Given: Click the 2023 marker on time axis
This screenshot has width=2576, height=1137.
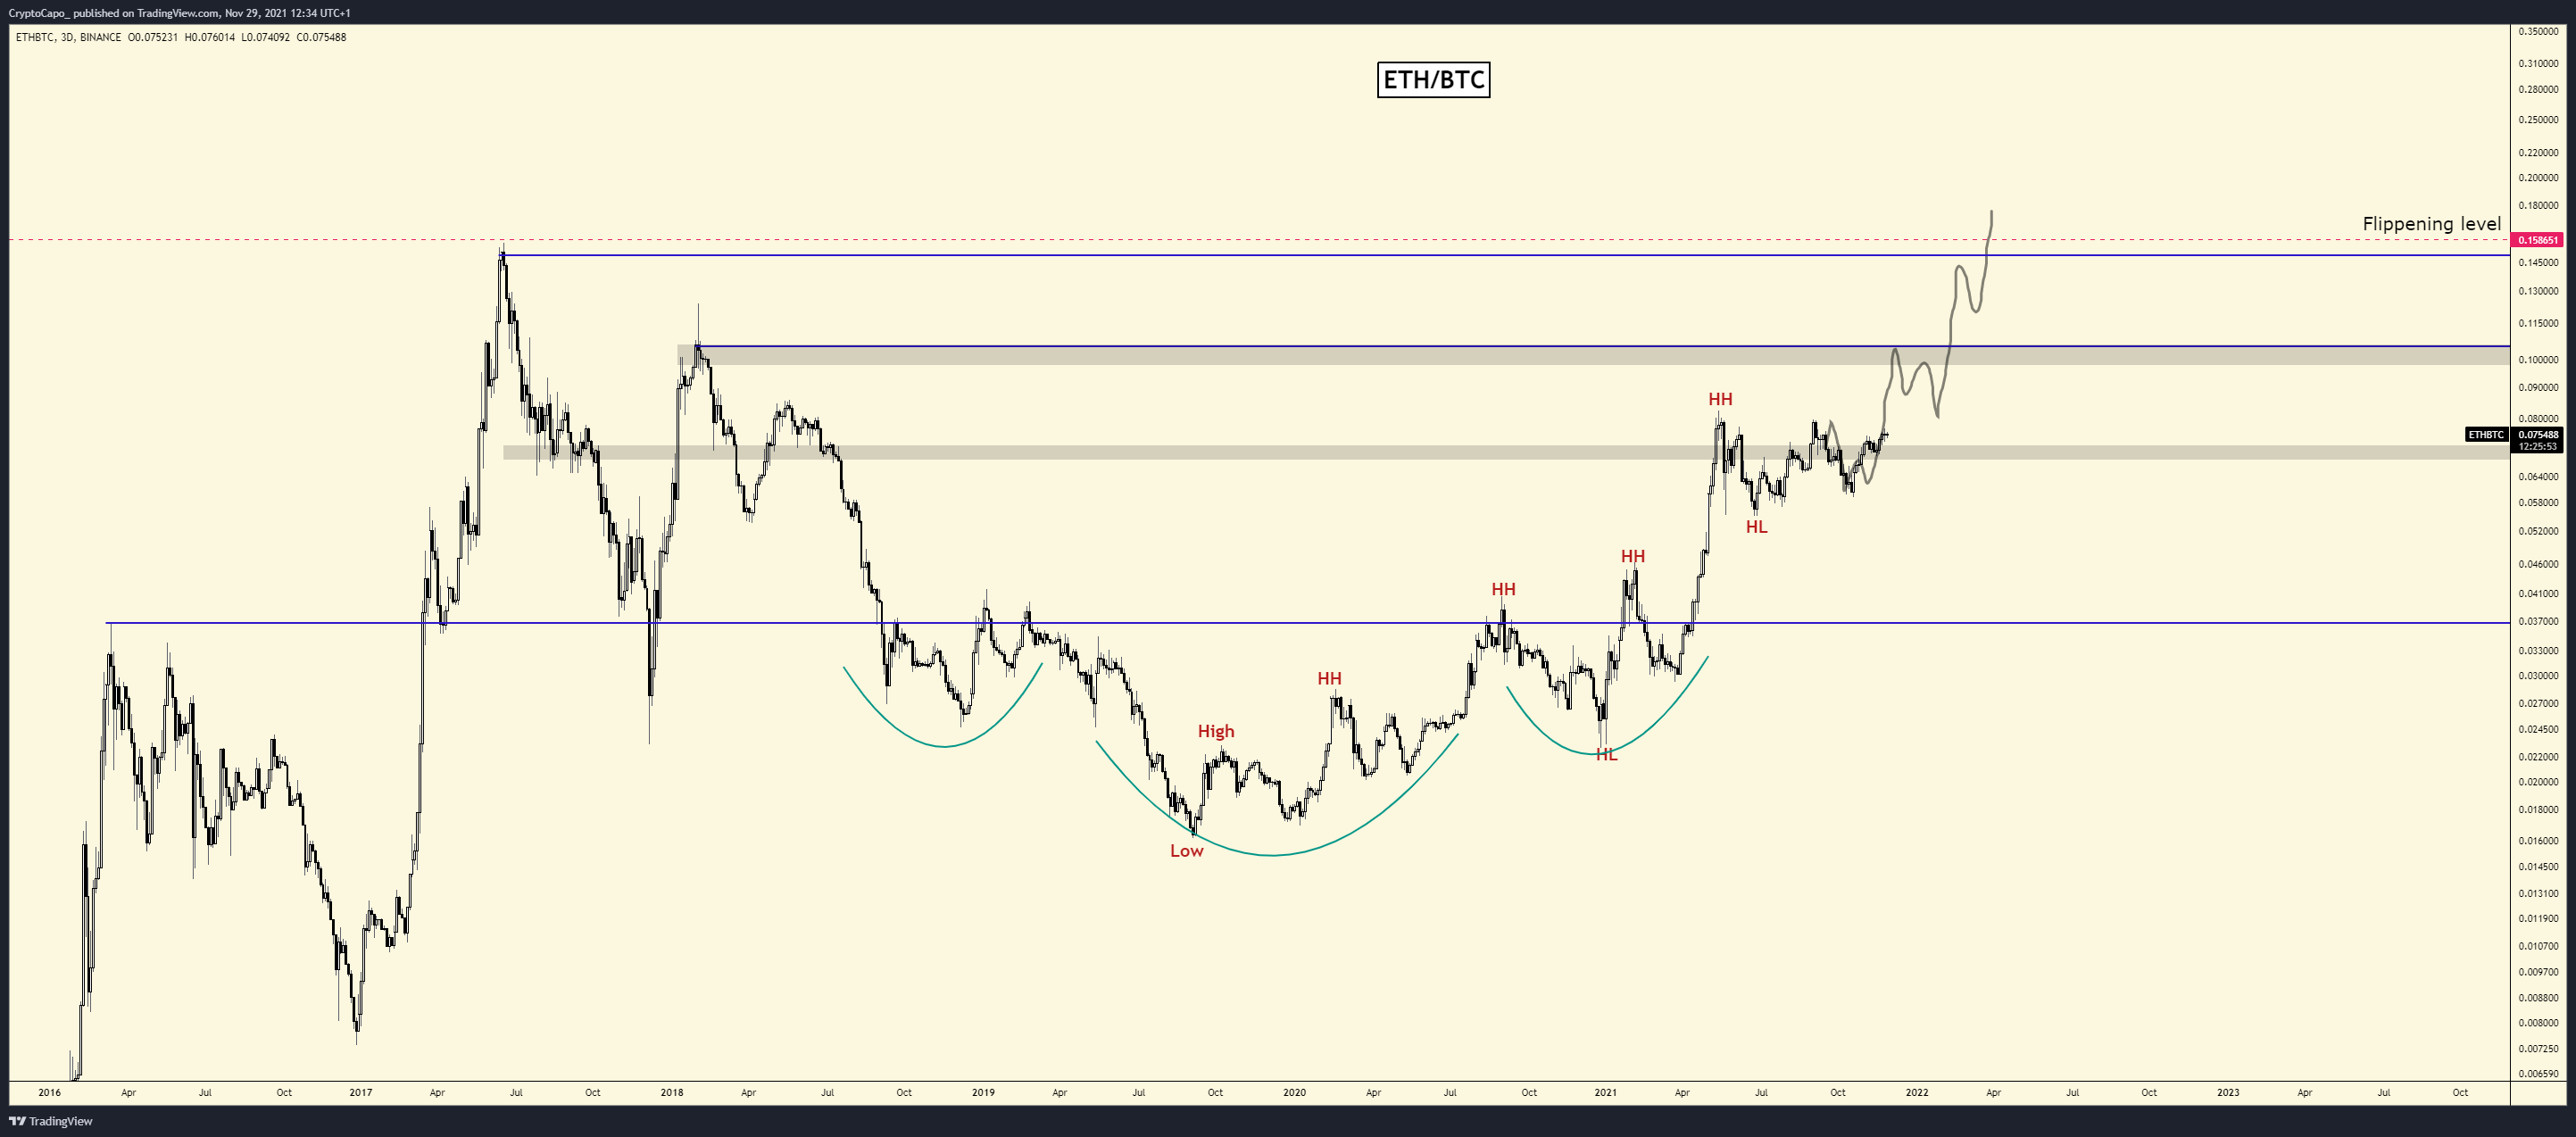Looking at the screenshot, I should click(2228, 1092).
